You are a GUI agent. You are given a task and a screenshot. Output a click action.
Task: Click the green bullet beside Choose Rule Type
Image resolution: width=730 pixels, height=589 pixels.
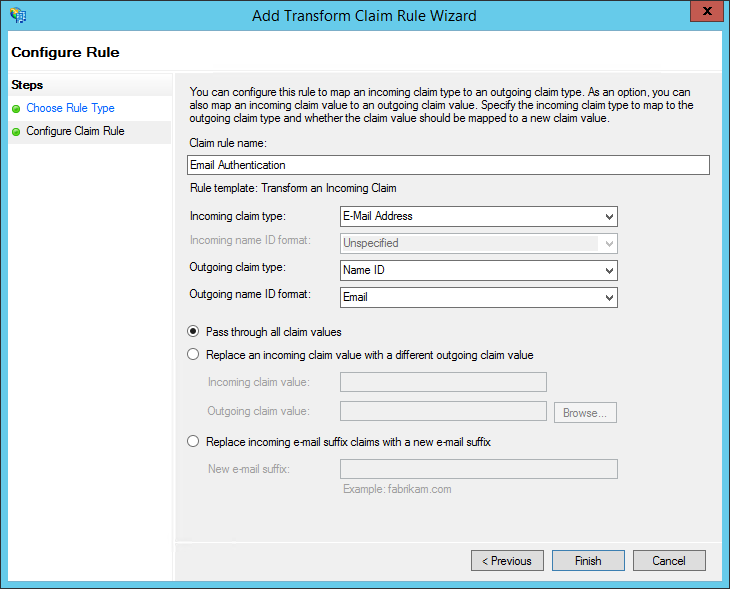click(x=16, y=108)
